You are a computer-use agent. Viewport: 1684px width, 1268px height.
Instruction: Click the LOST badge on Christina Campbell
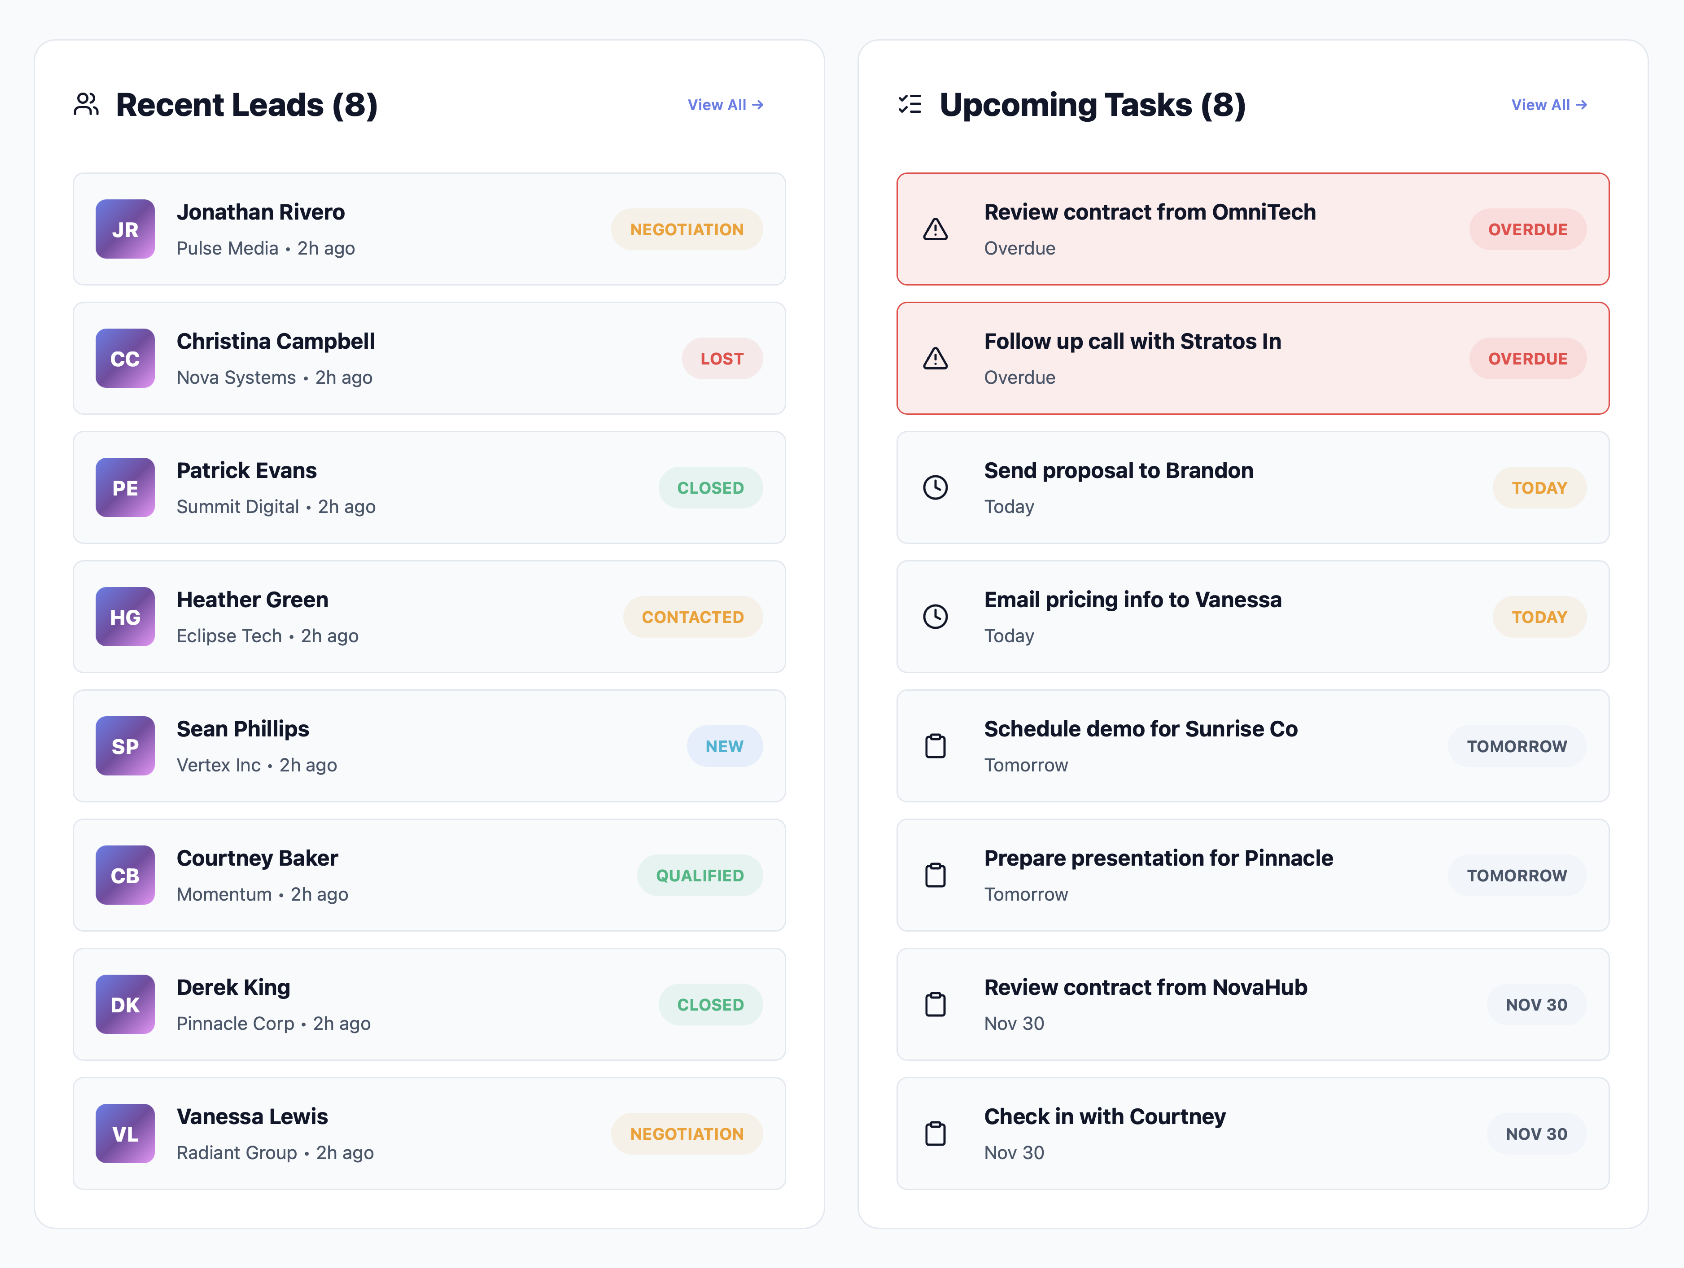coord(722,358)
